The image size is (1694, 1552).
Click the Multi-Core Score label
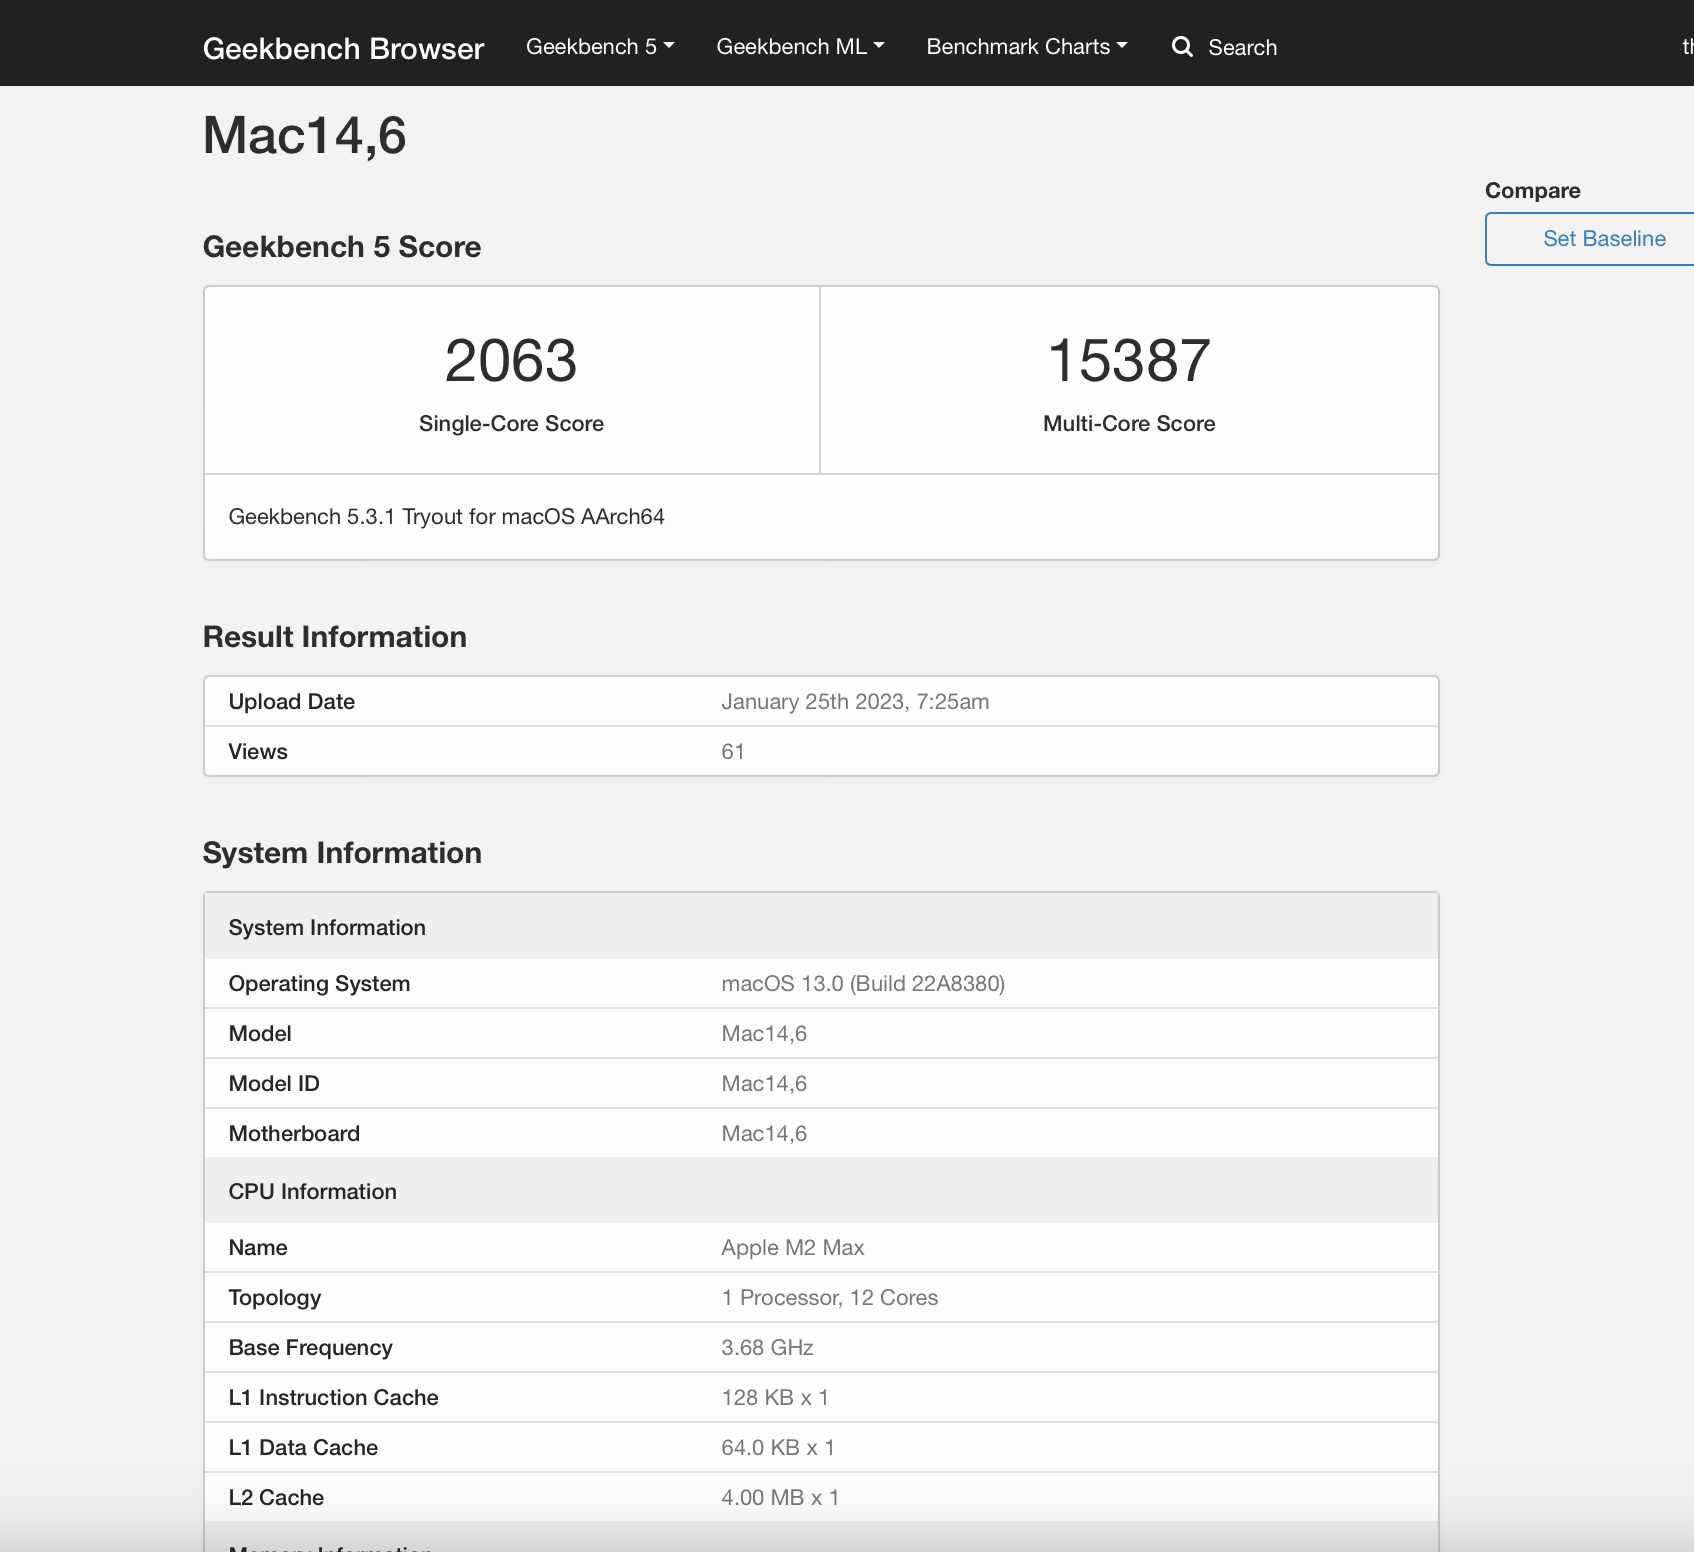pyautogui.click(x=1129, y=424)
